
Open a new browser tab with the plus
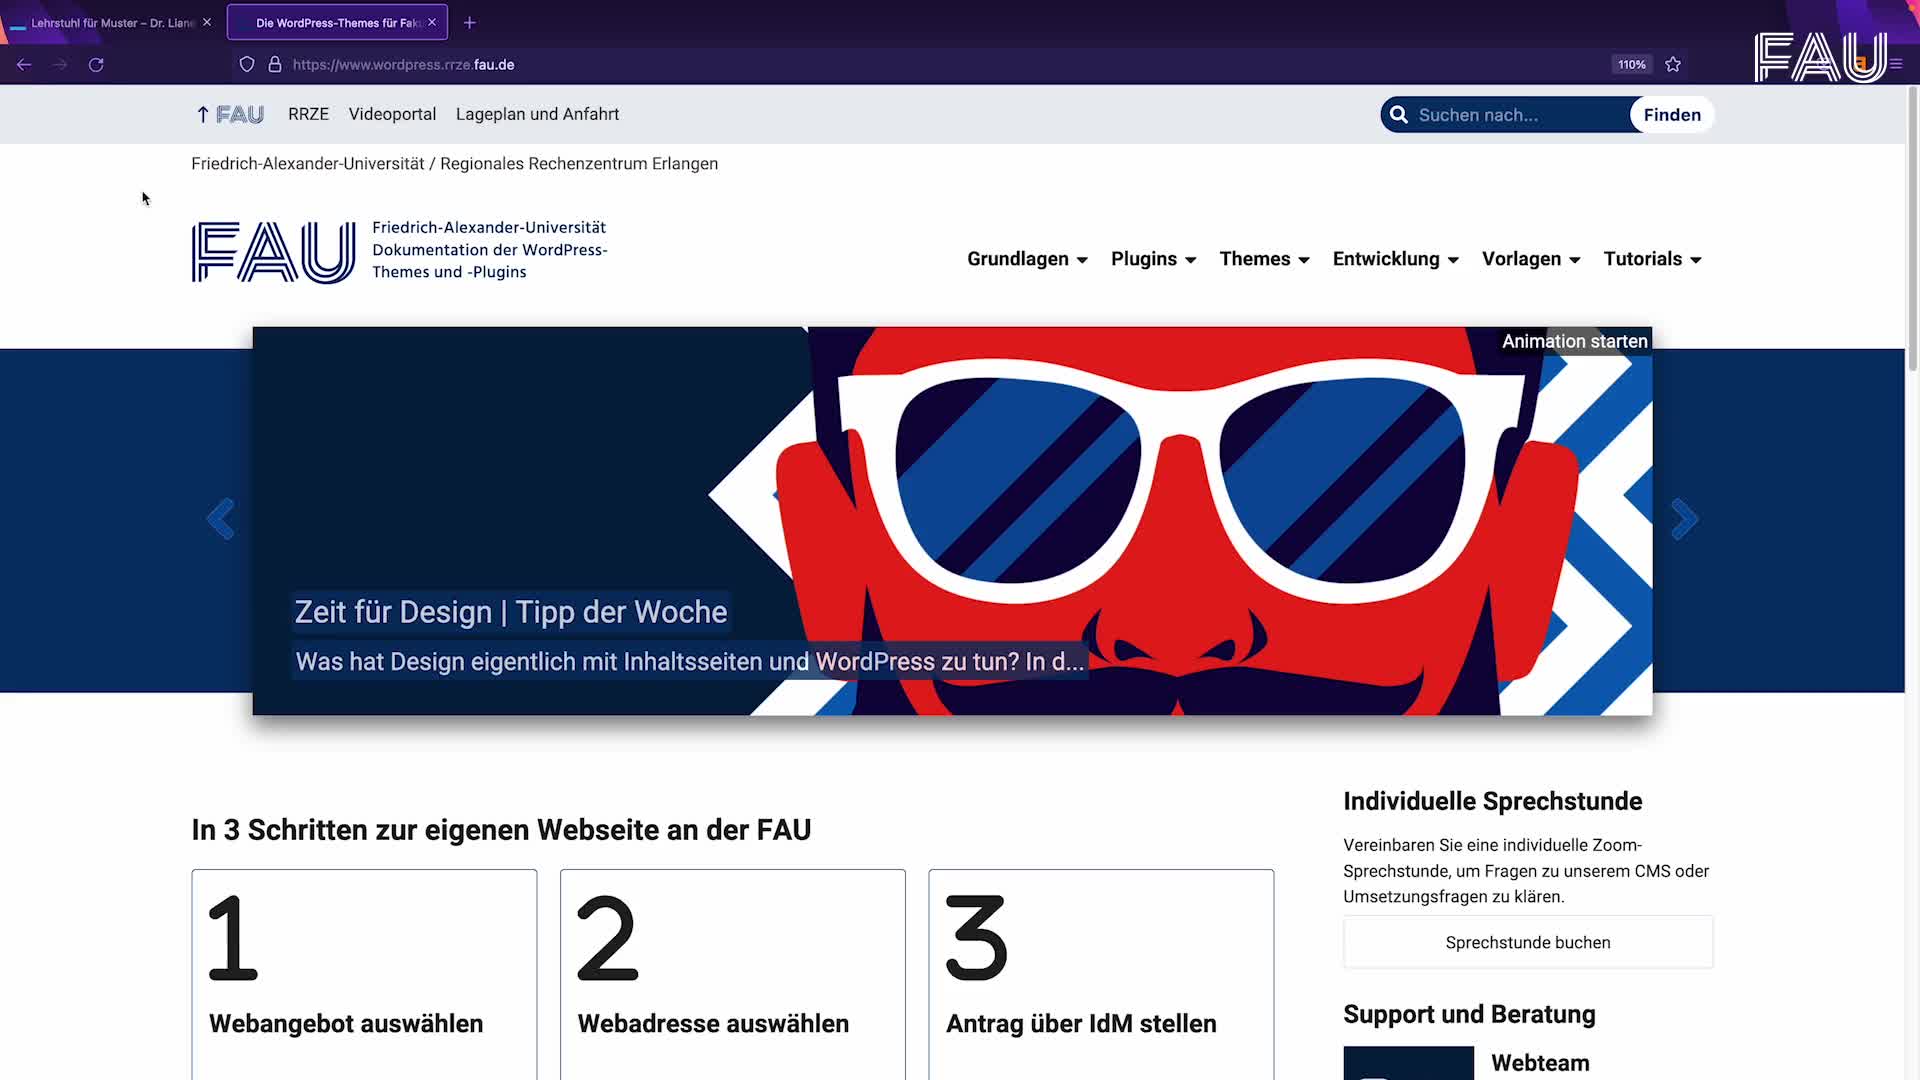click(470, 22)
